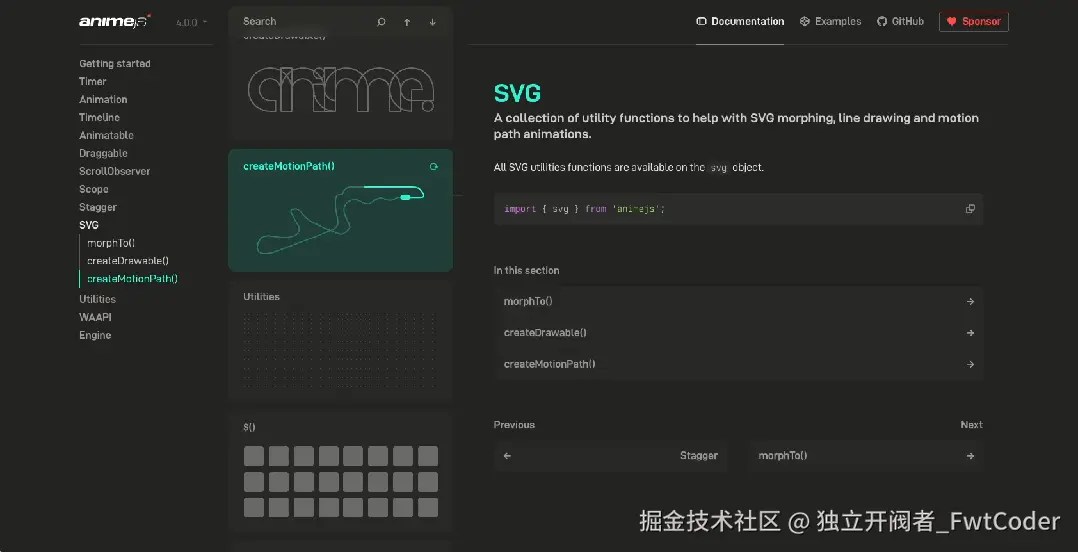The width and height of the screenshot is (1078, 552).
Task: Click the anime.js logo
Action: coord(115,21)
